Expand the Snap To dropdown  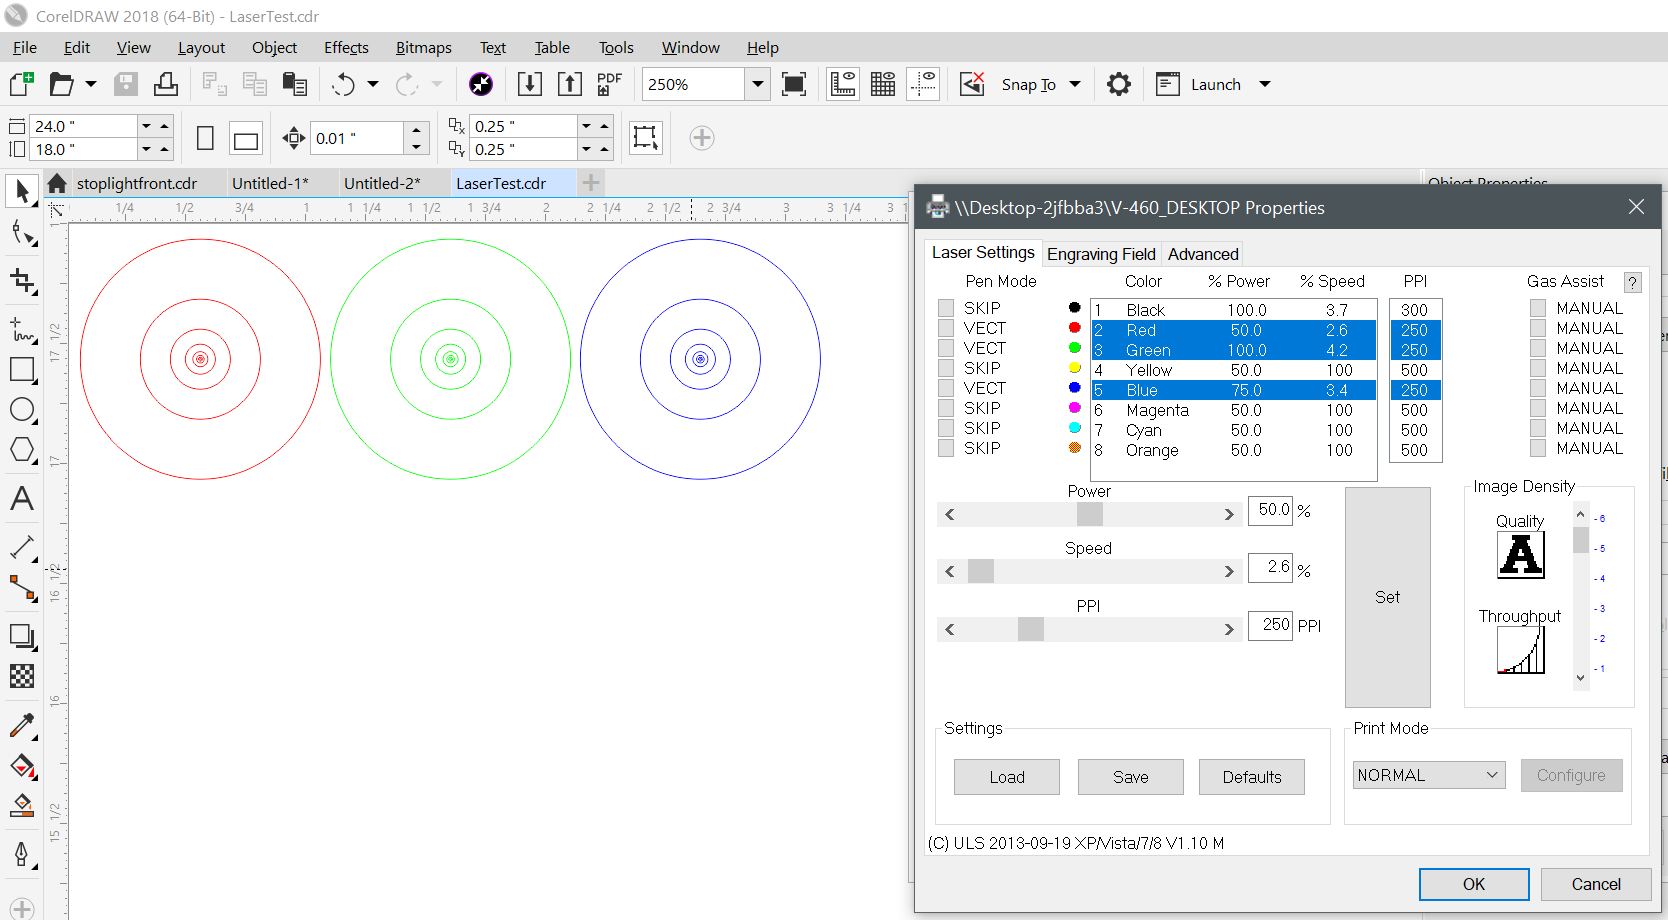pyautogui.click(x=1075, y=84)
